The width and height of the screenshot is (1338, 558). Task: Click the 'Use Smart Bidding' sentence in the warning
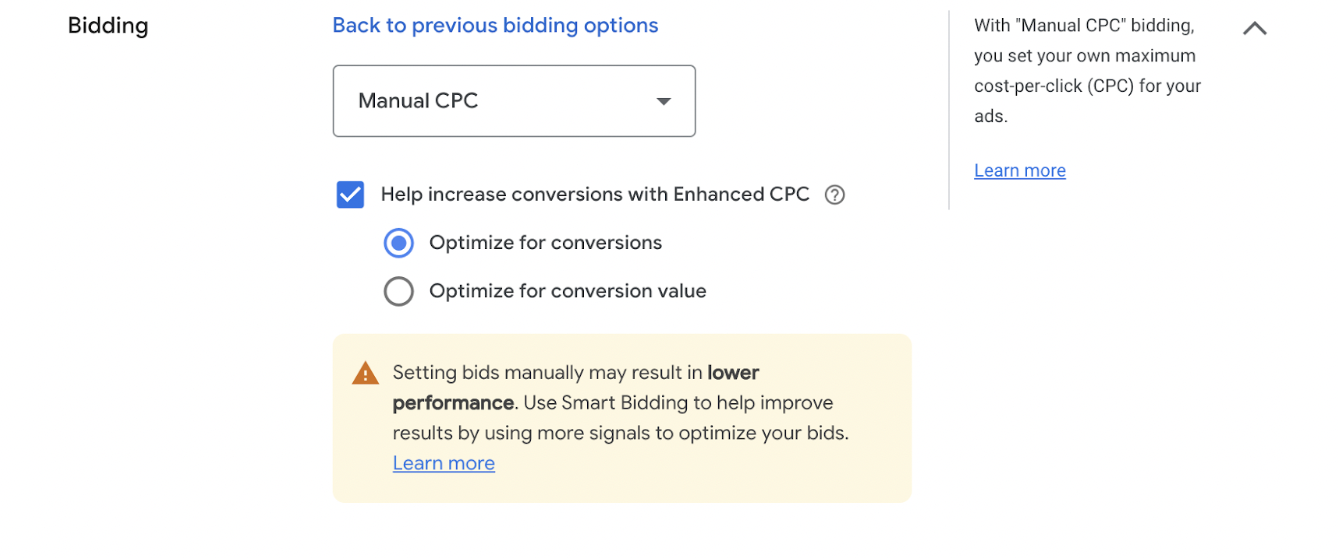(x=620, y=418)
